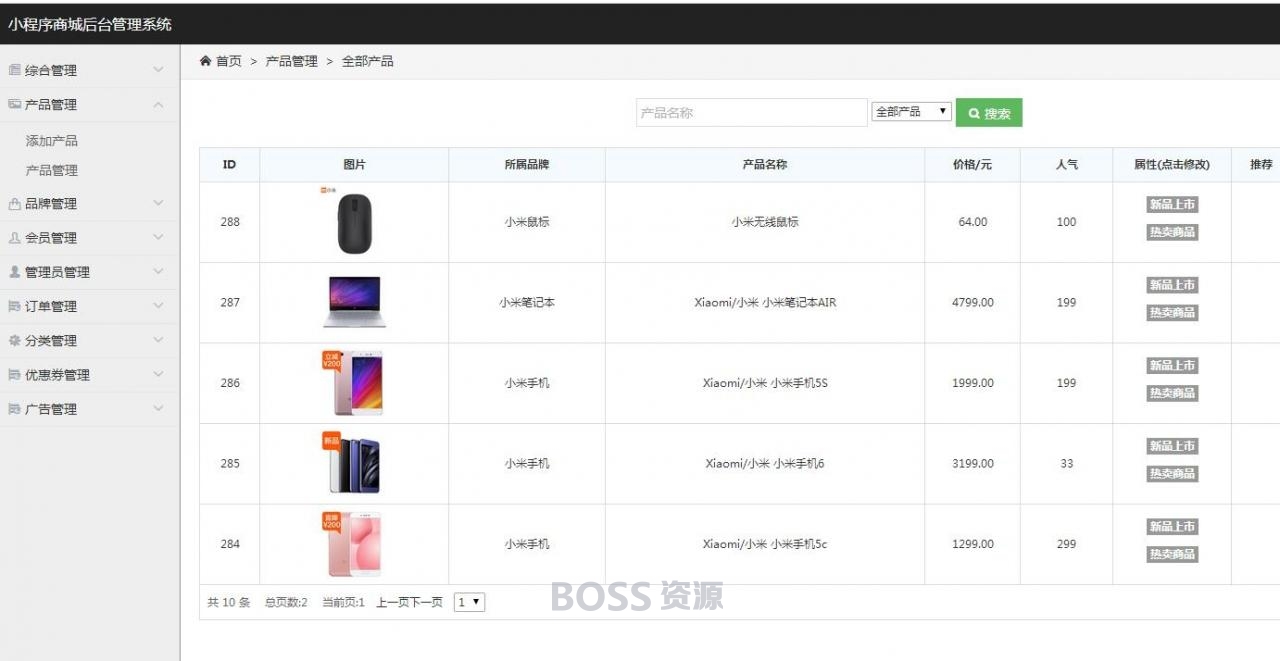1280x661 pixels.
Task: Toggle 新品上市 tag for 小米手机5c
Action: pyautogui.click(x=1172, y=527)
